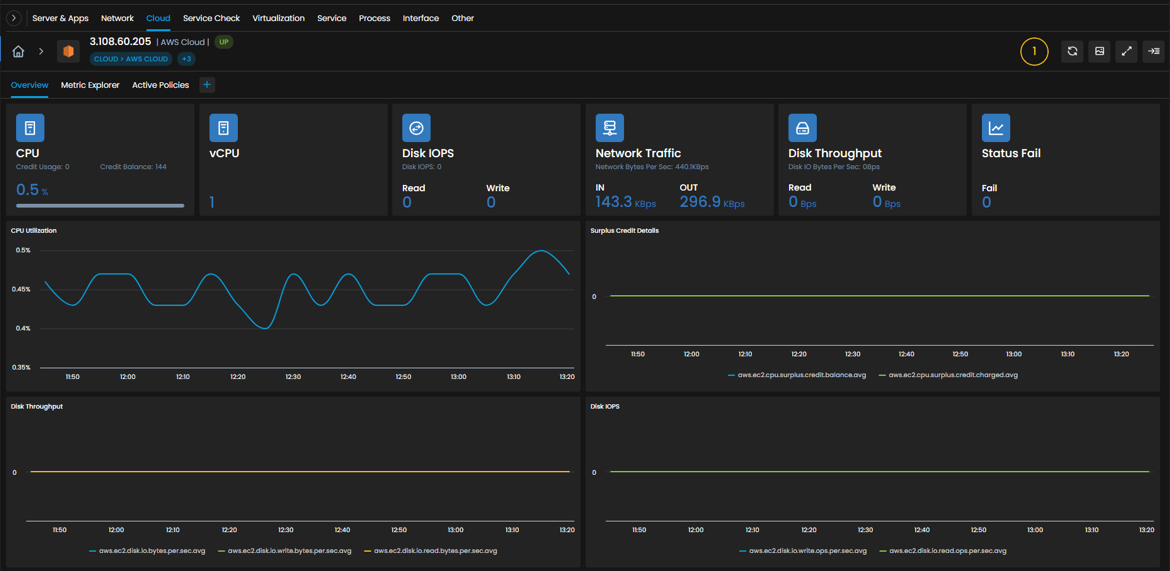Expand the +3 additional tags badge
The width and height of the screenshot is (1170, 571).
click(187, 58)
